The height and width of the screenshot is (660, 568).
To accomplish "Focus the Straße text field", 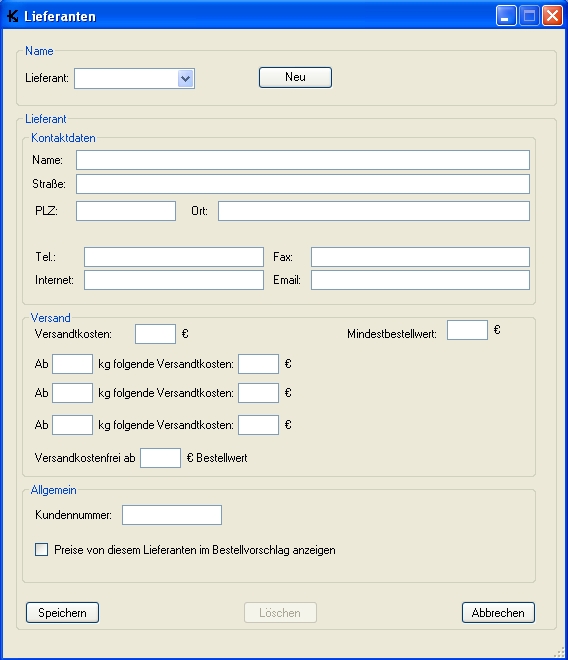I will (x=303, y=184).
